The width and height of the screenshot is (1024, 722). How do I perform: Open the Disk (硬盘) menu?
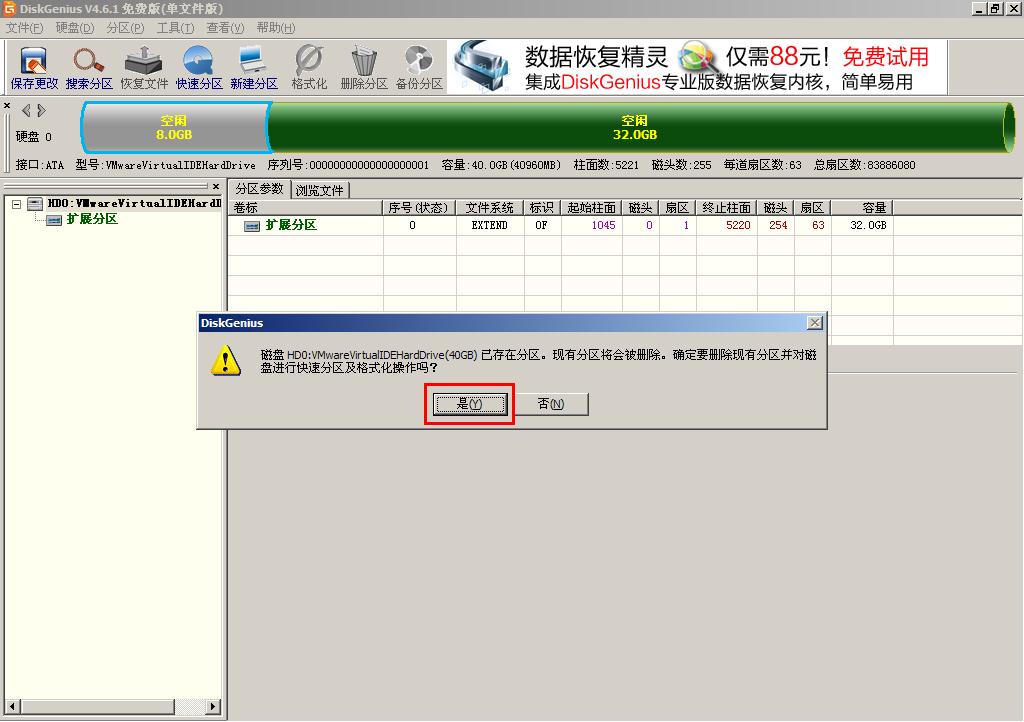(74, 27)
